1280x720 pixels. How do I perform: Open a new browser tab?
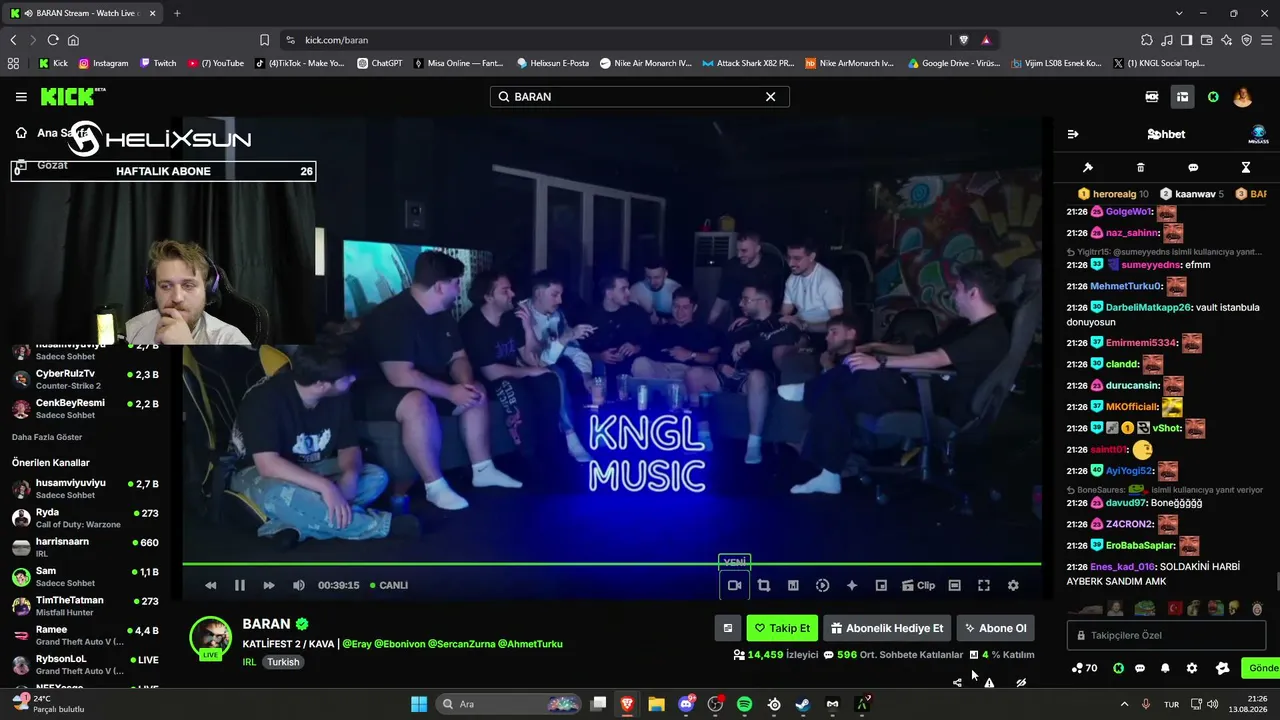[x=177, y=13]
